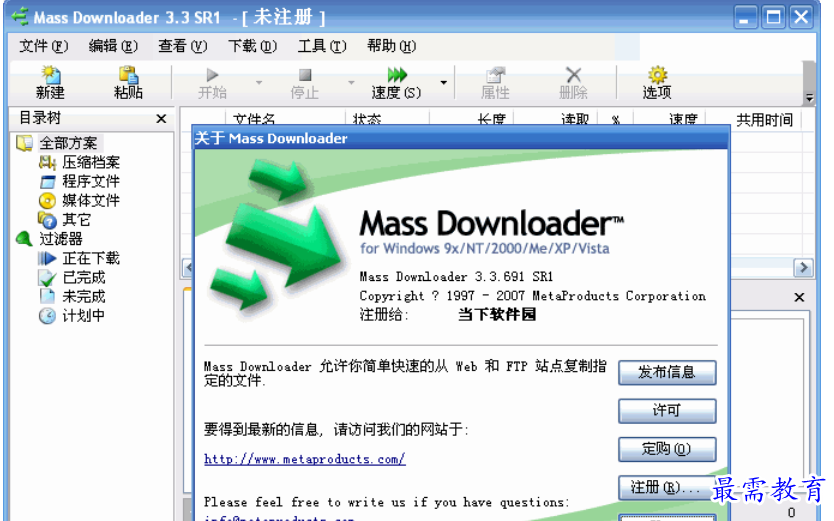Open the dropdown arrow beside 速度
This screenshot has width=834, height=521.
point(443,82)
